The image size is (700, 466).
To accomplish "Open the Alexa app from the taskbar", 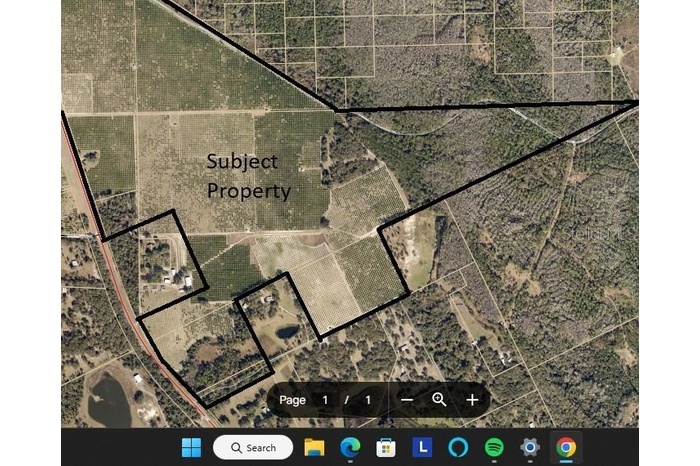I will point(458,447).
